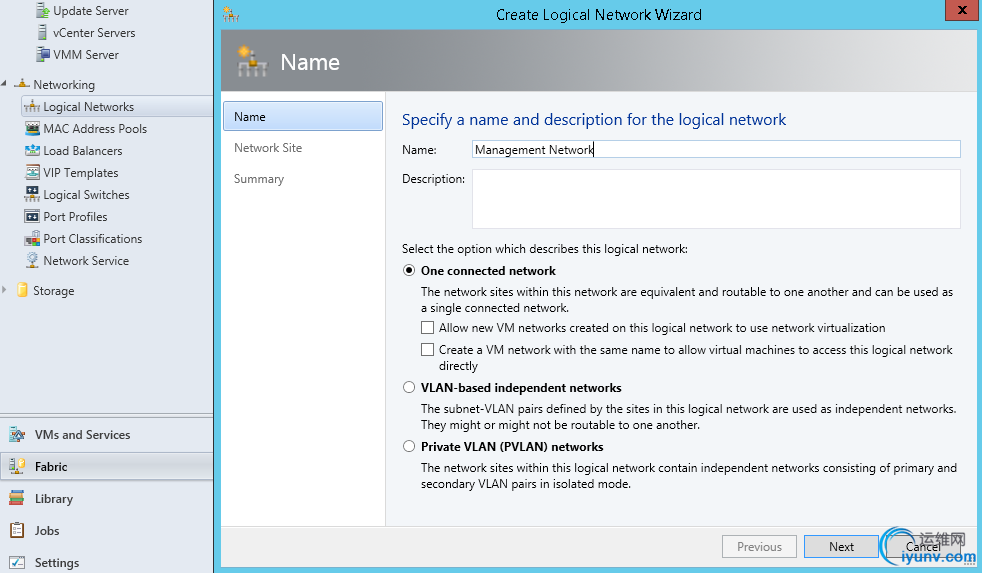Select Logical Networks tree item
982x573 pixels.
[117, 106]
